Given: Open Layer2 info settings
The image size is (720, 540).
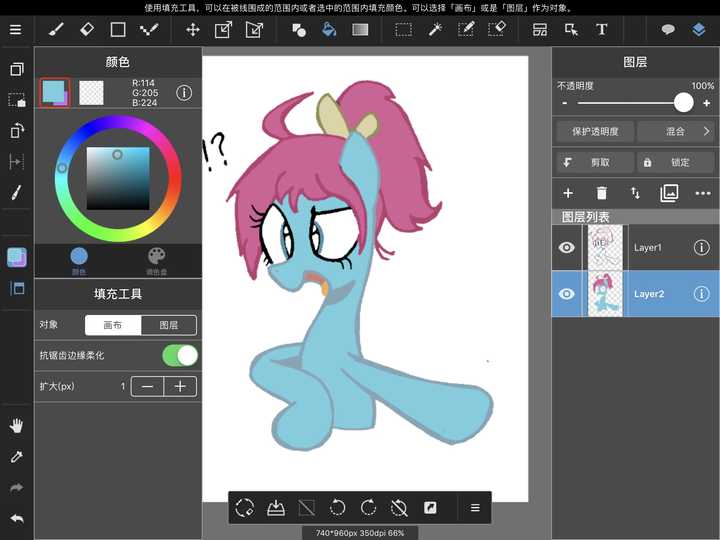Looking at the screenshot, I should click(701, 294).
